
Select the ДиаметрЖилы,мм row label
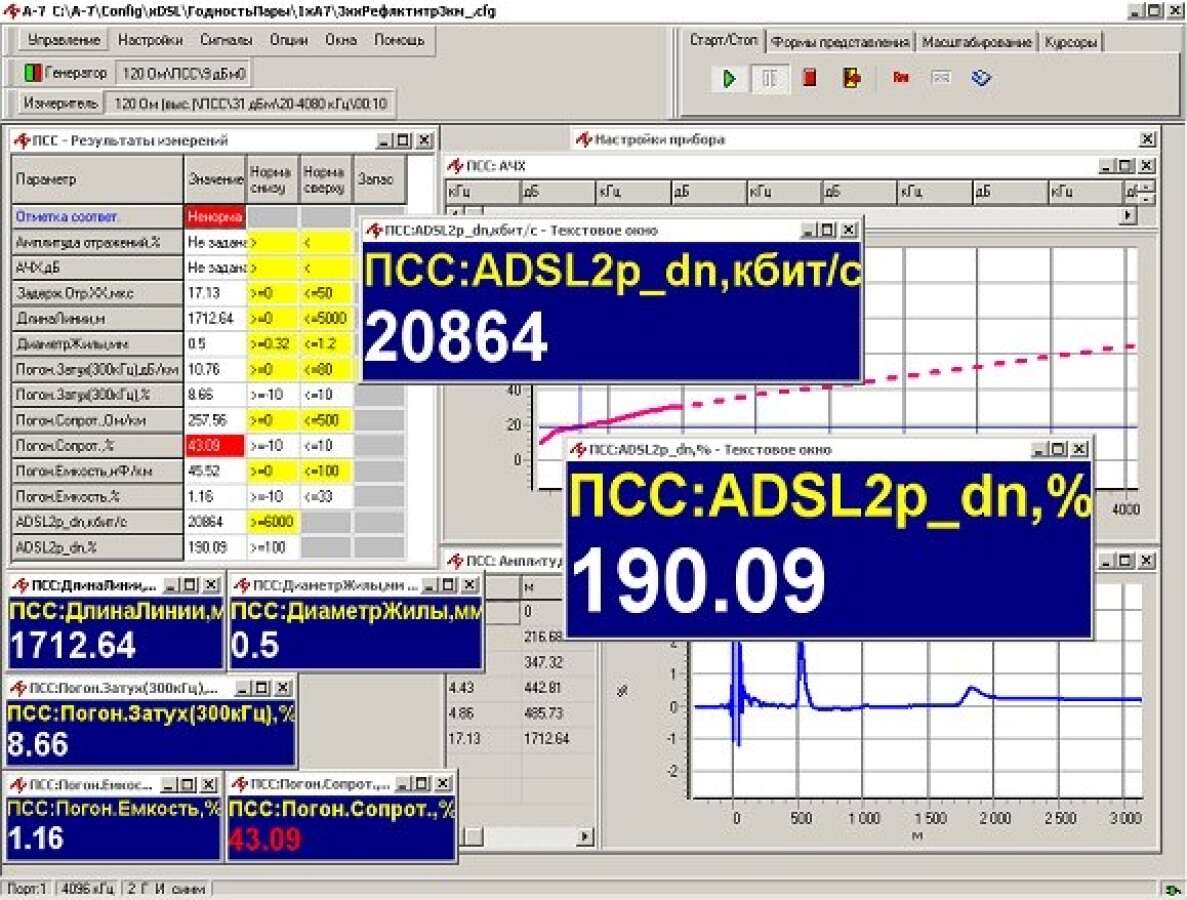coord(97,344)
